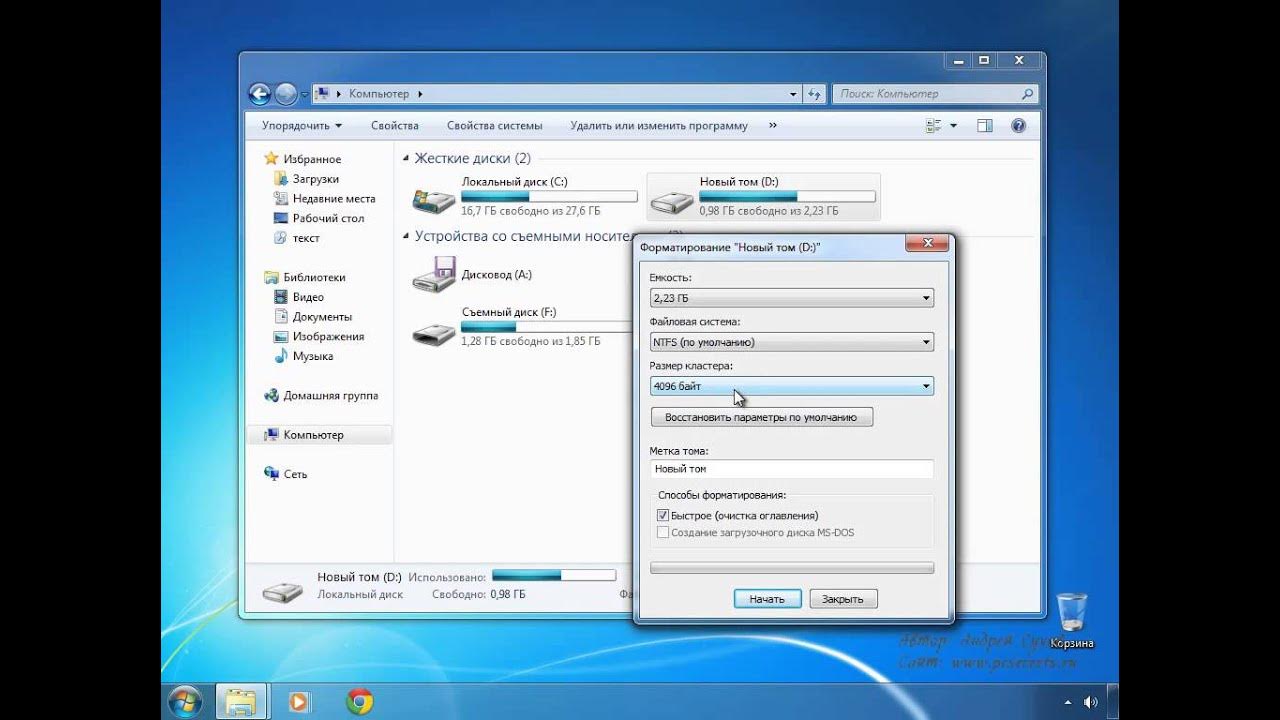Image resolution: width=1280 pixels, height=720 pixels.
Task: Click Удалить или изменить программу
Action: click(659, 126)
